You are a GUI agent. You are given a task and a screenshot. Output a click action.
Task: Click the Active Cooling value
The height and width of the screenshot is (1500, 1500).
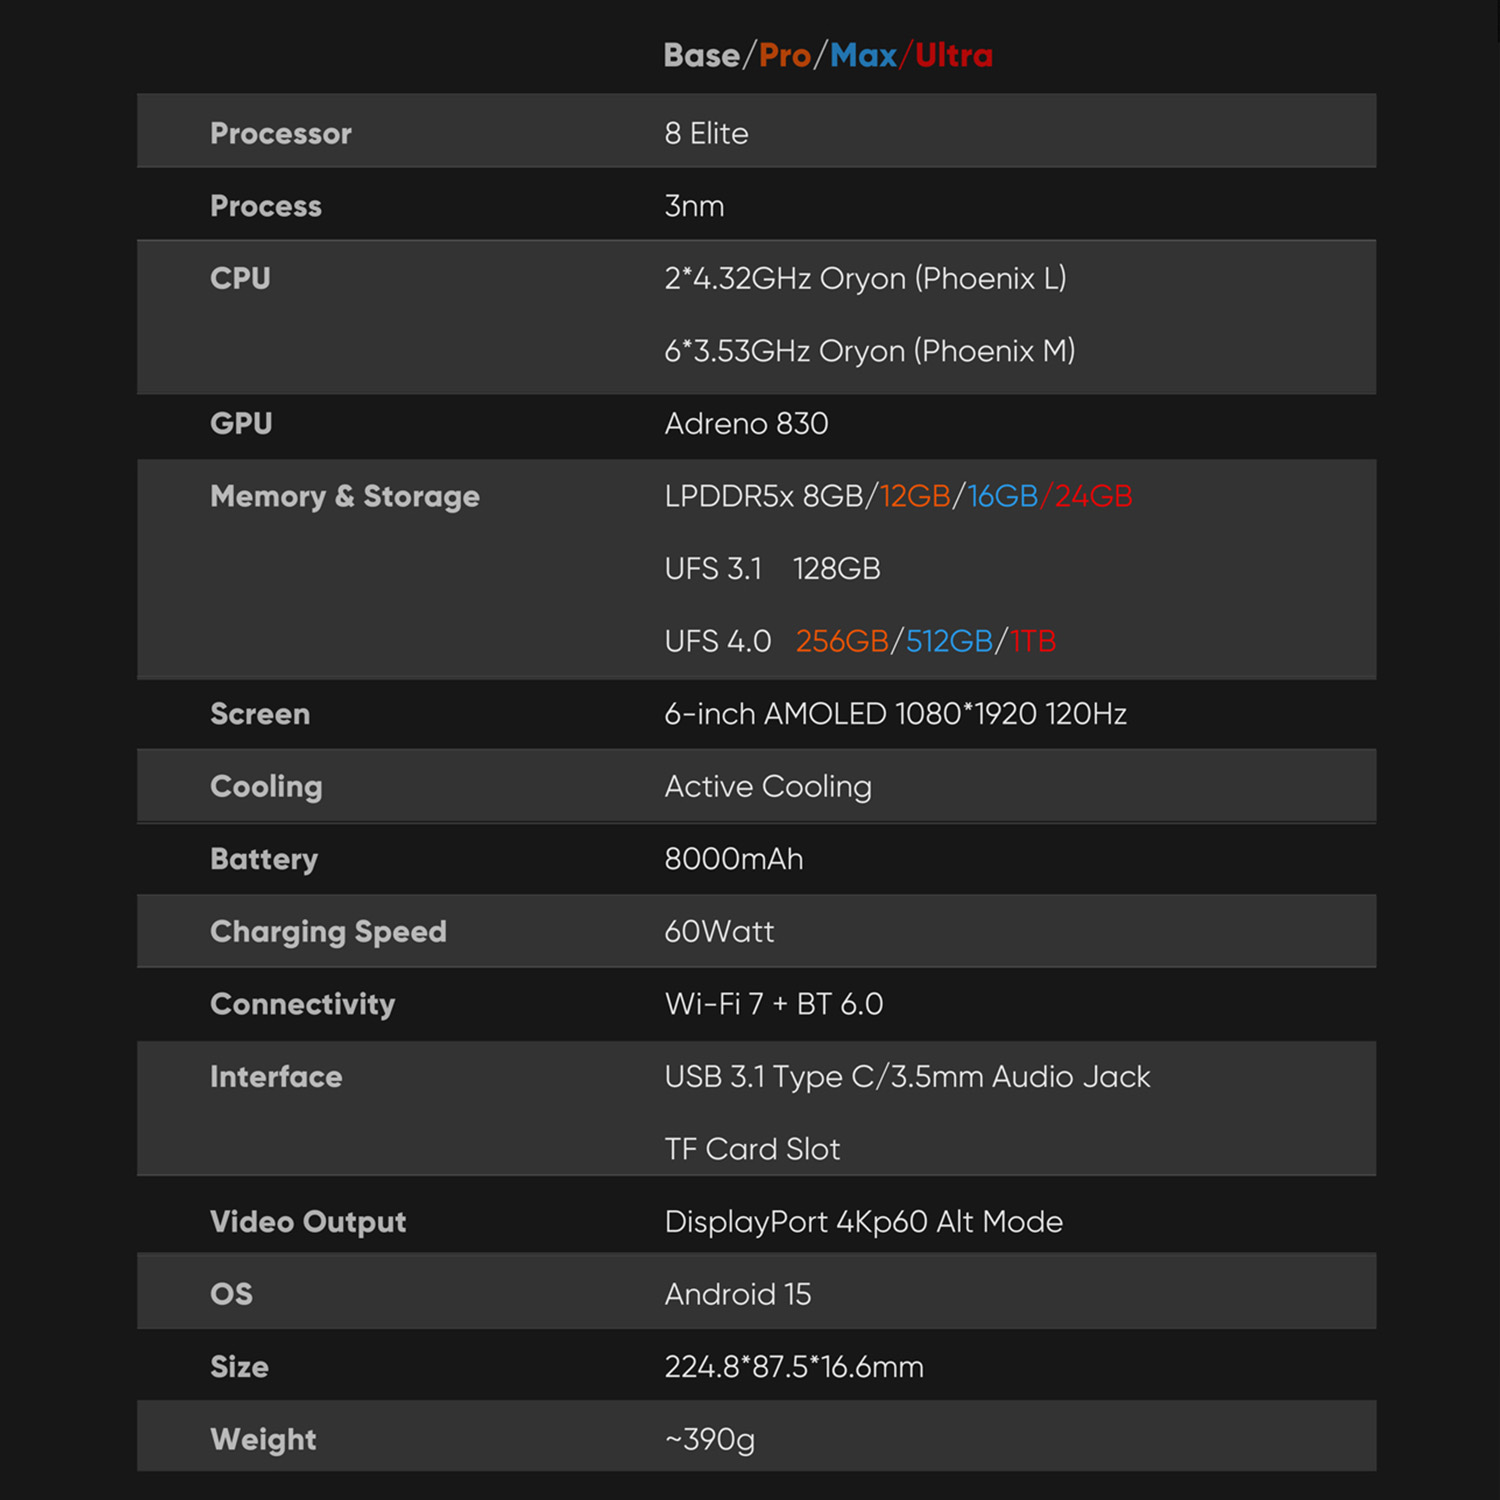click(768, 787)
